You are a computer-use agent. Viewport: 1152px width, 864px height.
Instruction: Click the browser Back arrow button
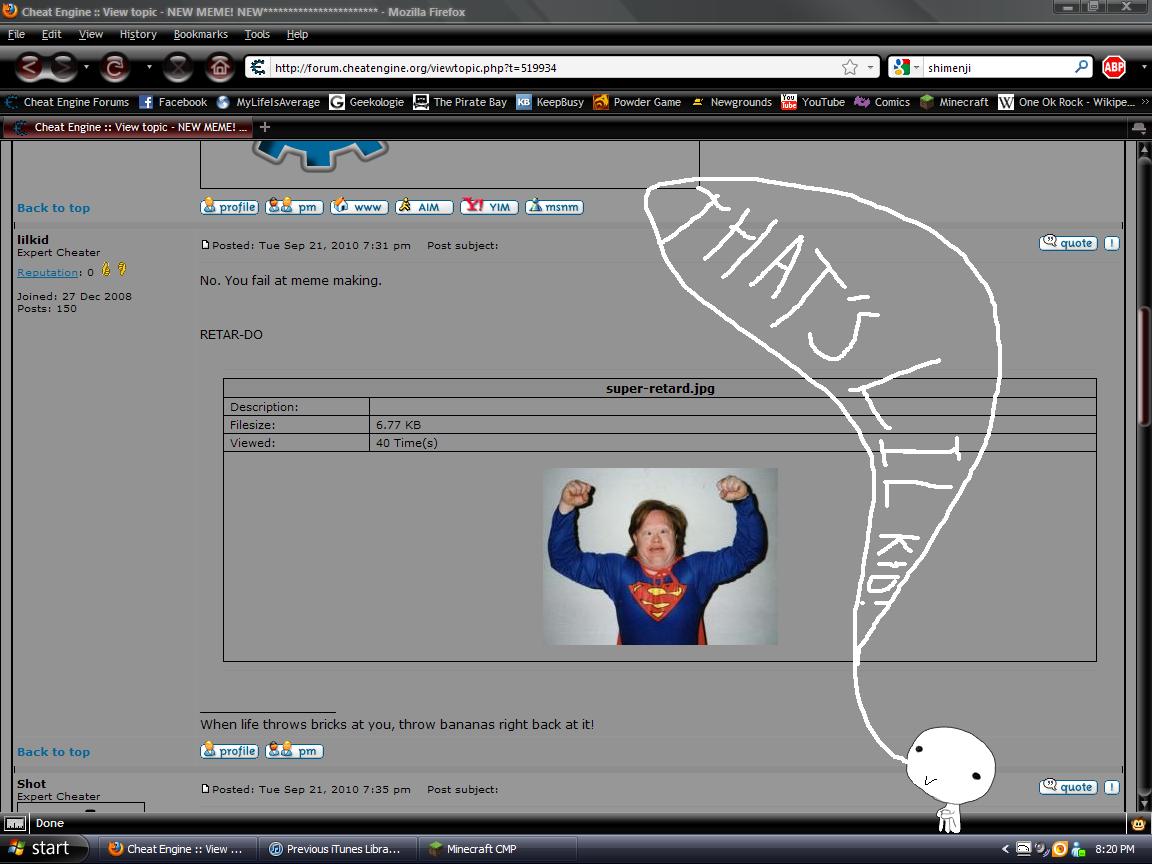click(x=31, y=67)
